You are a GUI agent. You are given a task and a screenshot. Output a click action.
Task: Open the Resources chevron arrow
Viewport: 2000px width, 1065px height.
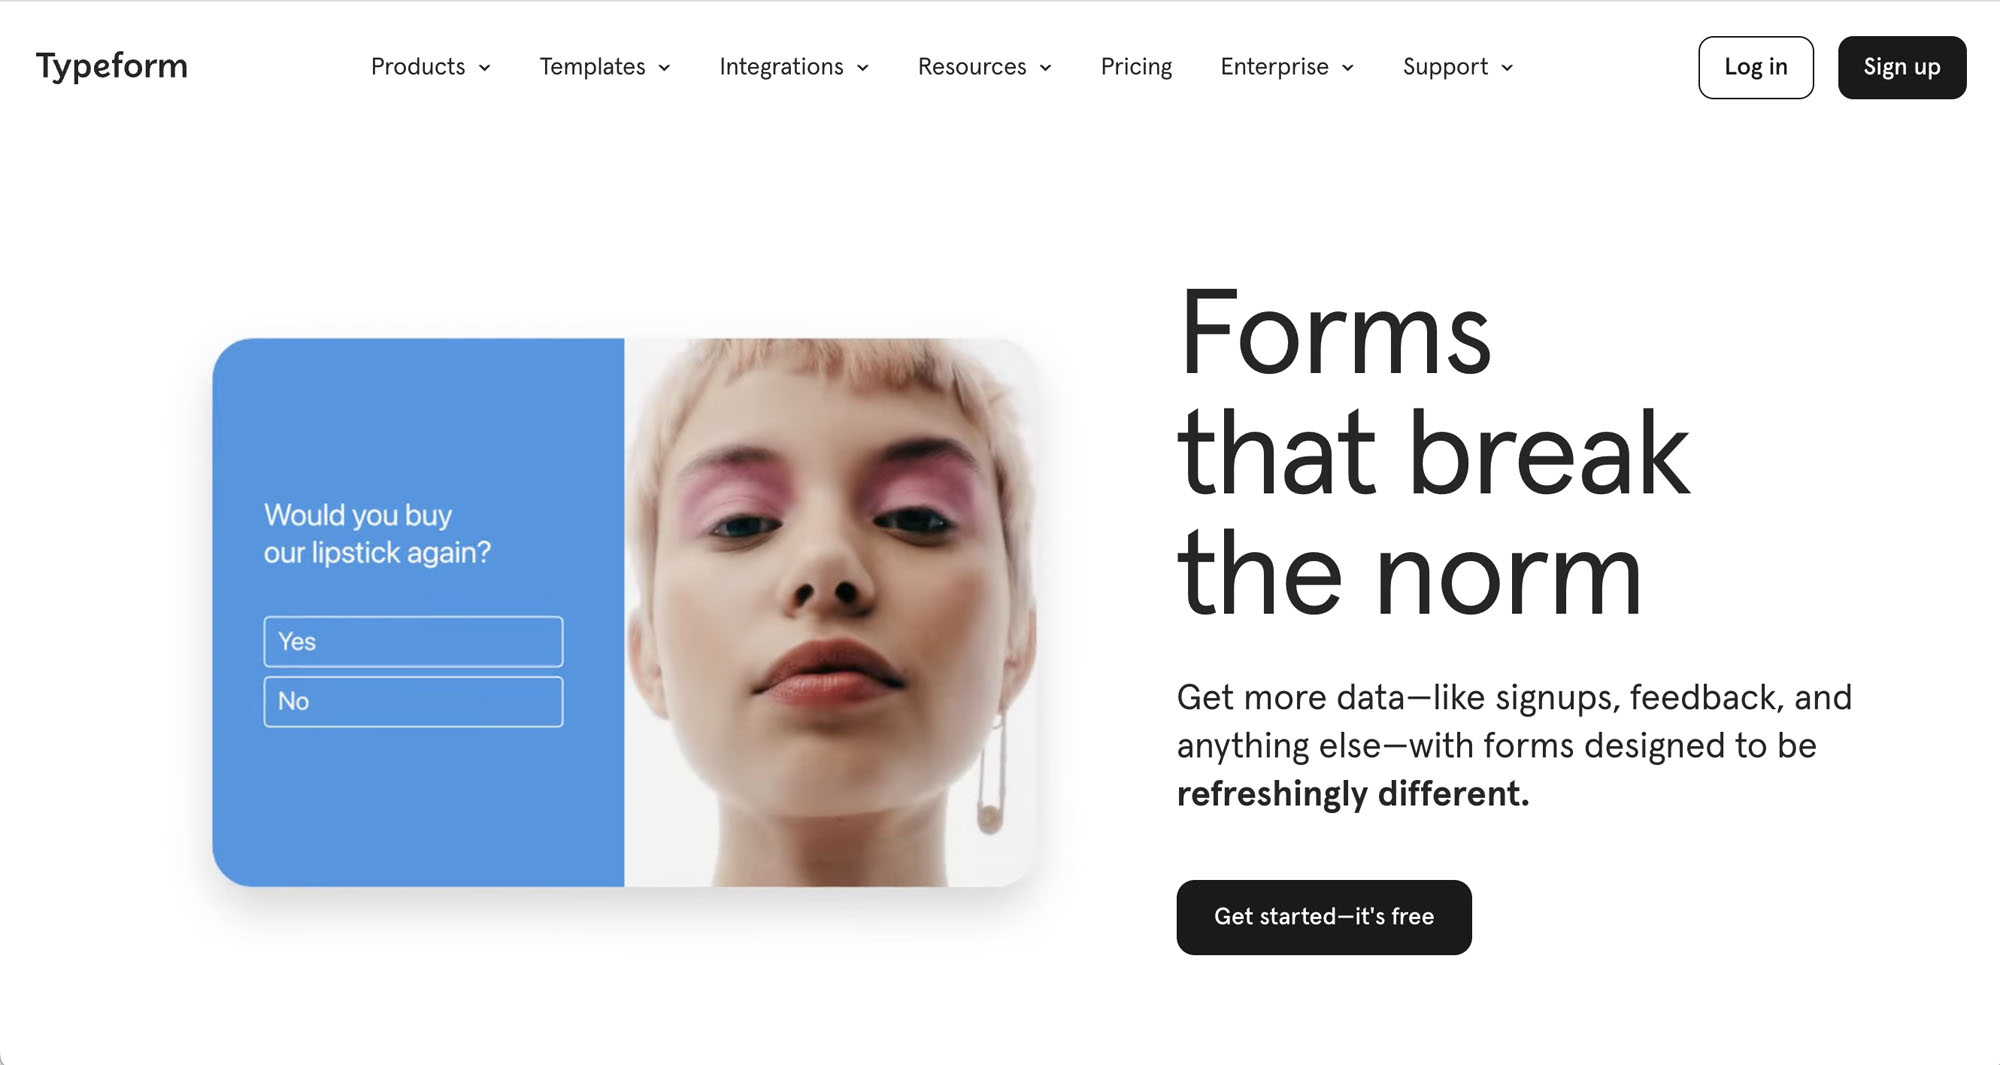click(1046, 68)
